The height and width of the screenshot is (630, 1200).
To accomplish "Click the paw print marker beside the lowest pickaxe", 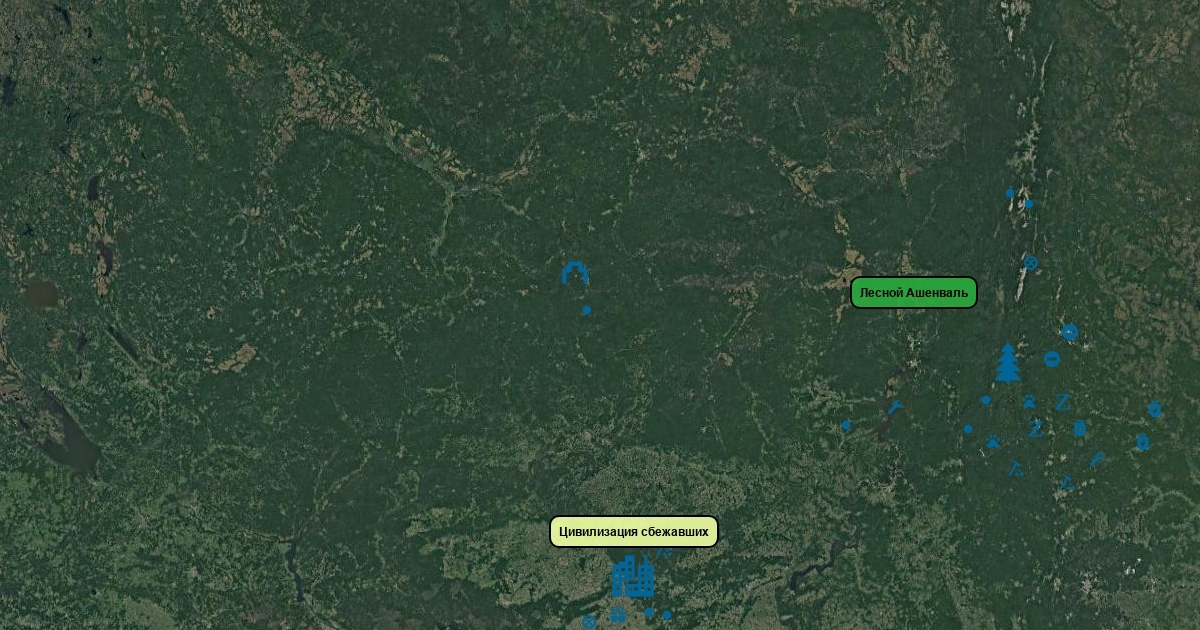I will [993, 441].
